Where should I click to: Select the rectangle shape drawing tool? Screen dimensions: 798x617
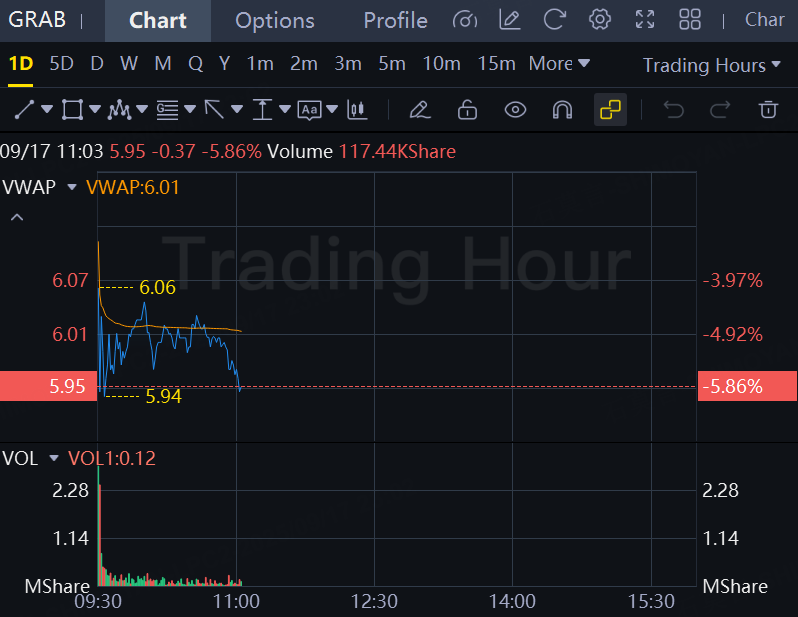(x=72, y=109)
